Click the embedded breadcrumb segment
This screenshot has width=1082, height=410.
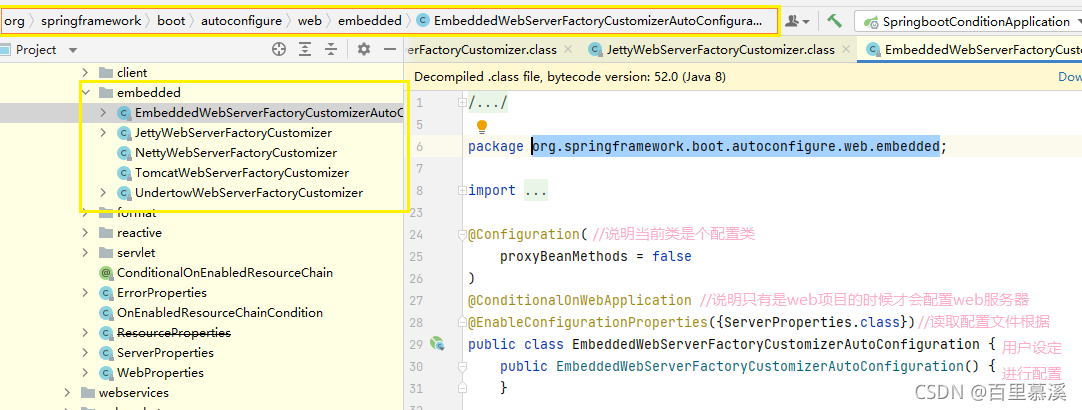[370, 21]
